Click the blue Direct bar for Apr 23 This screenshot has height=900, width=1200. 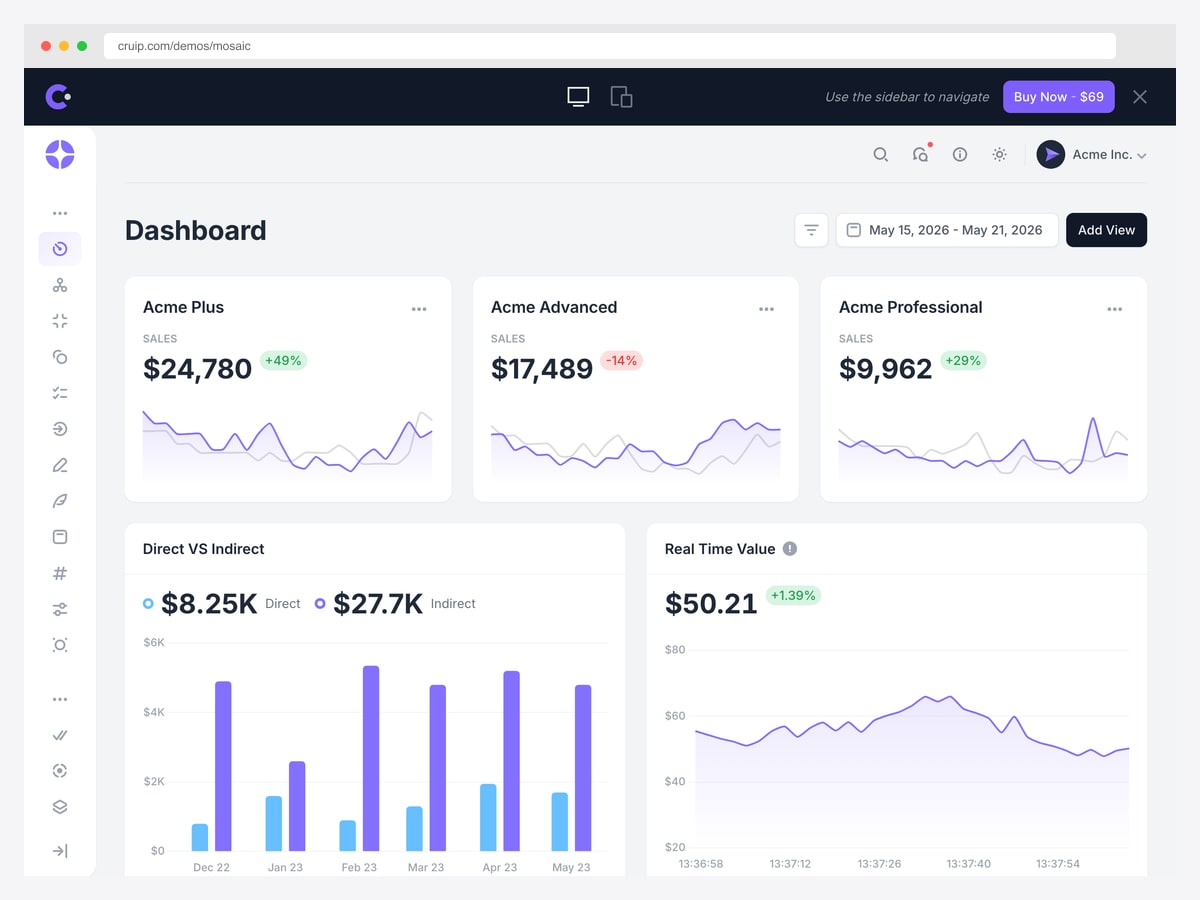(488, 817)
